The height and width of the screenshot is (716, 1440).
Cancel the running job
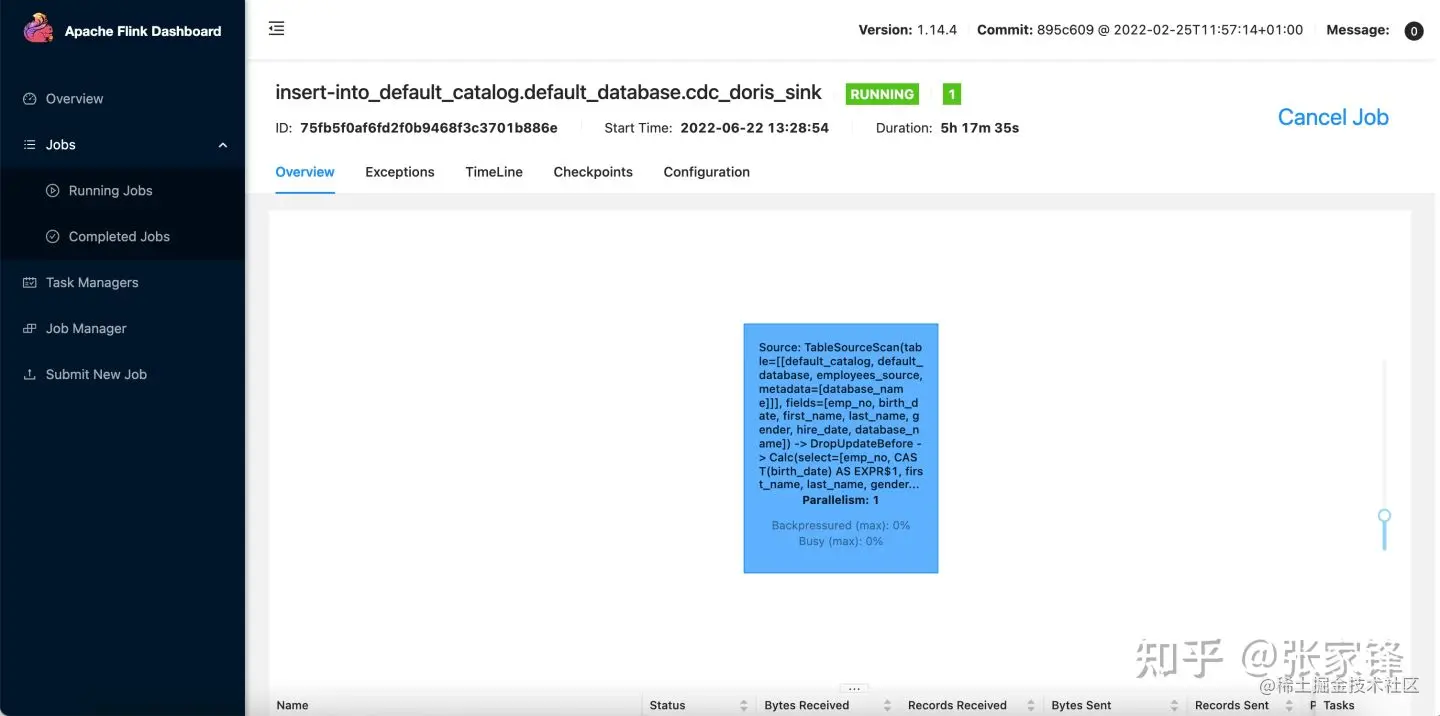click(x=1333, y=117)
